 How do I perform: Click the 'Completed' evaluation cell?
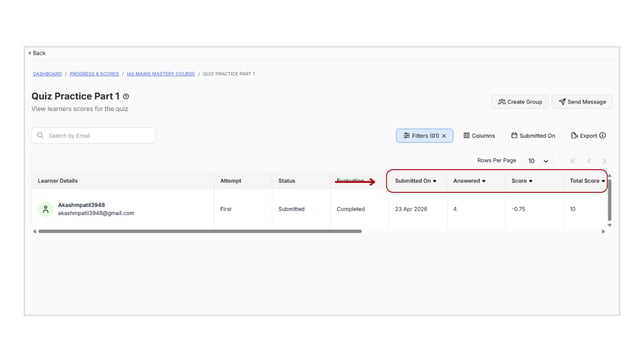point(350,209)
